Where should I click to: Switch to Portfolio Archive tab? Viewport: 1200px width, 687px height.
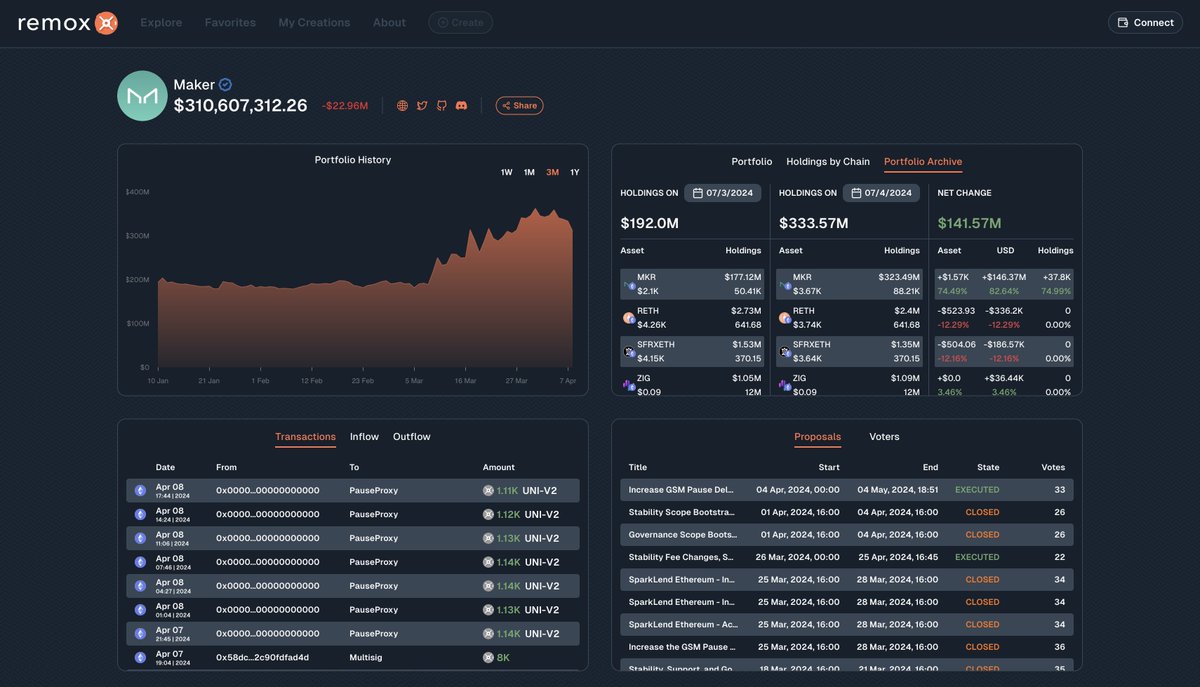(923, 161)
